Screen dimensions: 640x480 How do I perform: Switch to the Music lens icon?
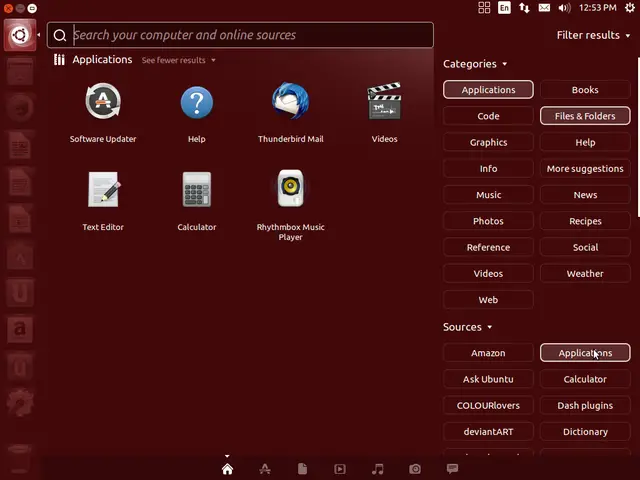pyautogui.click(x=378, y=469)
